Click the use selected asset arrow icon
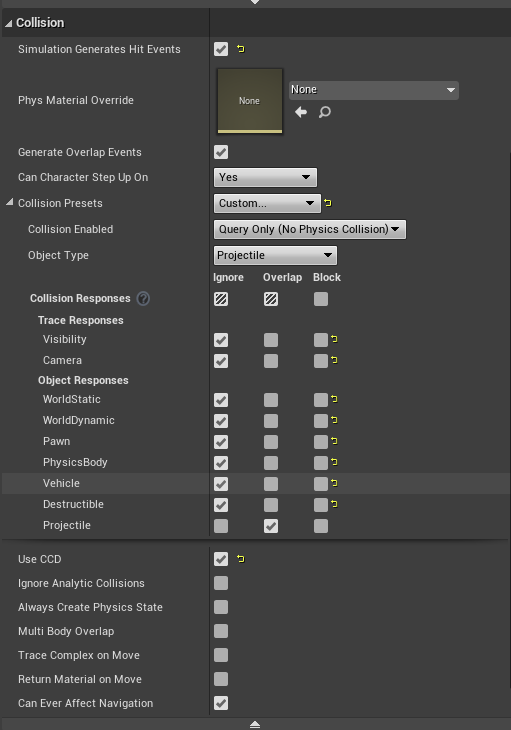The image size is (511, 730). click(x=301, y=112)
